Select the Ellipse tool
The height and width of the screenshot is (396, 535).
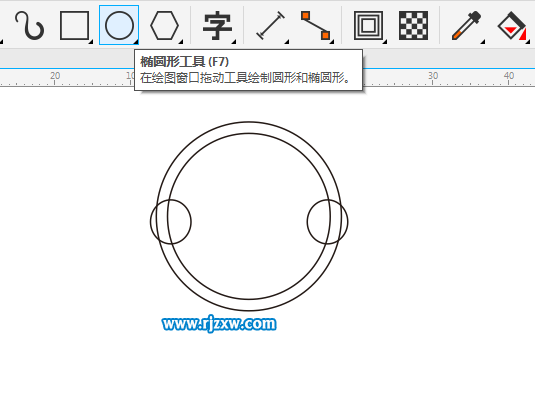[119, 25]
